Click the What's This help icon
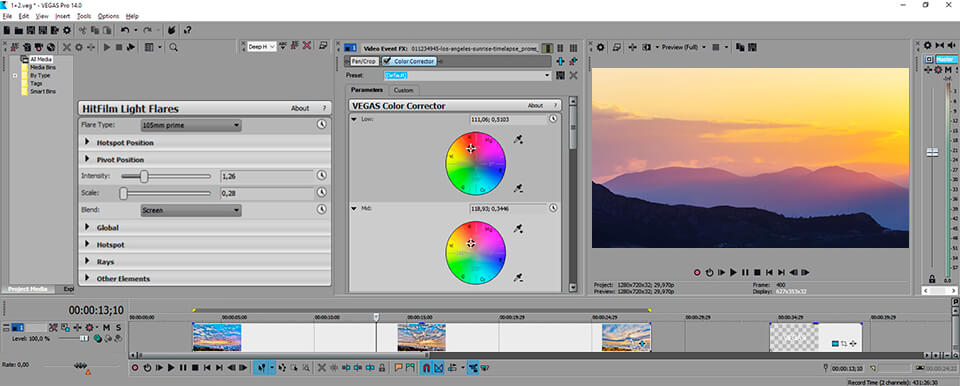 (x=187, y=30)
